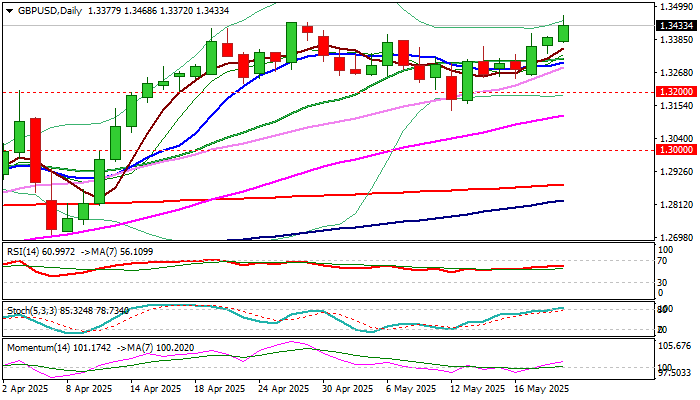Select the red 1.32000 level label

[677, 92]
